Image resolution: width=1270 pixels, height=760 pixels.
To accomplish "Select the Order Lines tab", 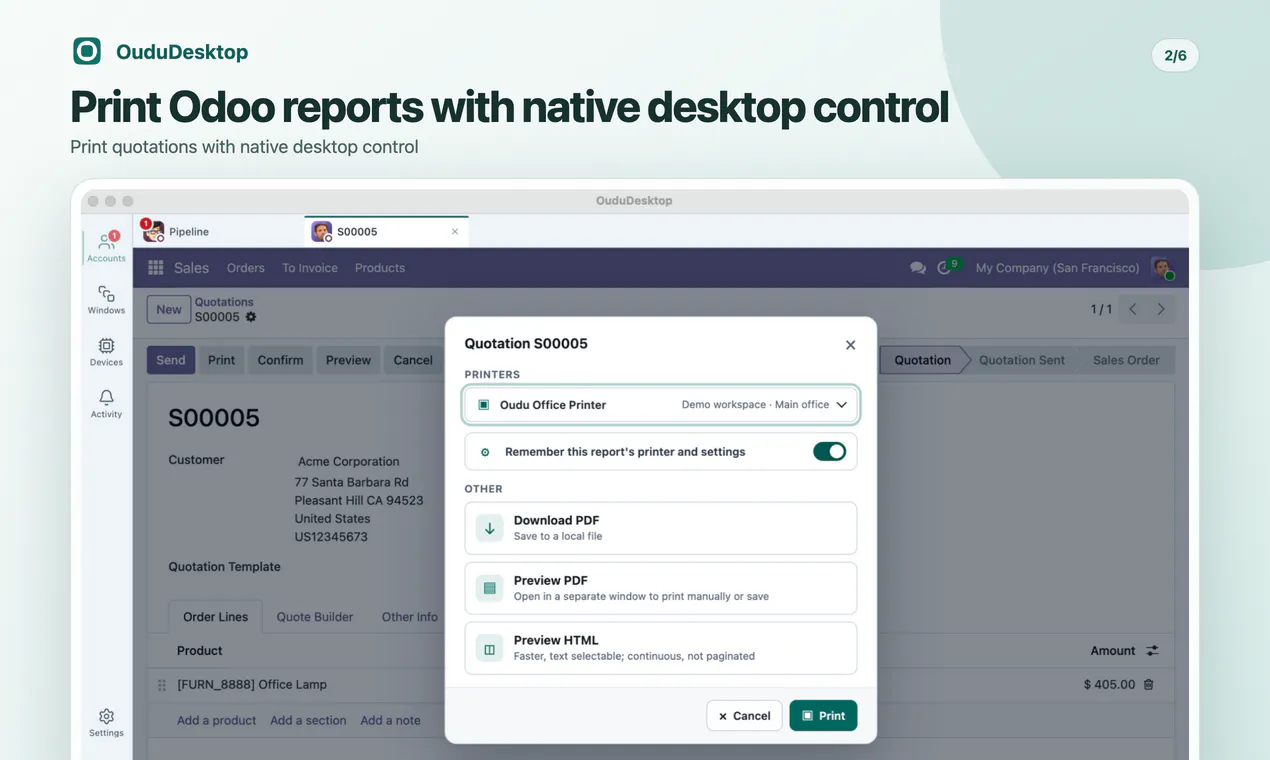I will pos(215,617).
